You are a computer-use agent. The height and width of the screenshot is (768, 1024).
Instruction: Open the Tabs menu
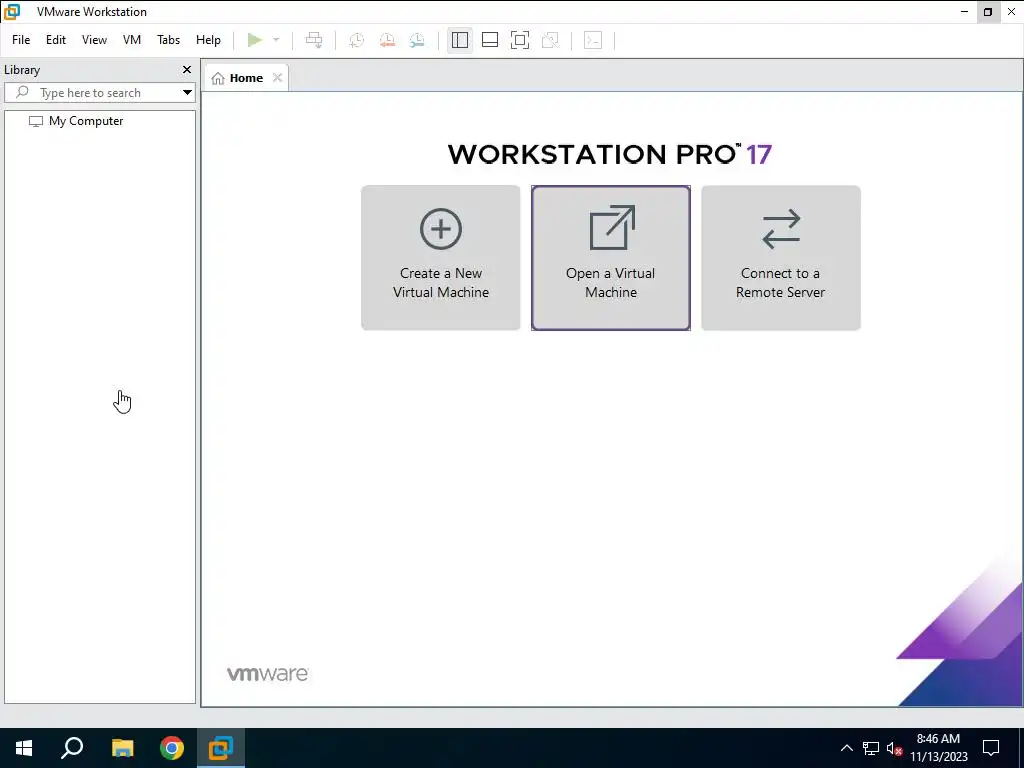[168, 40]
